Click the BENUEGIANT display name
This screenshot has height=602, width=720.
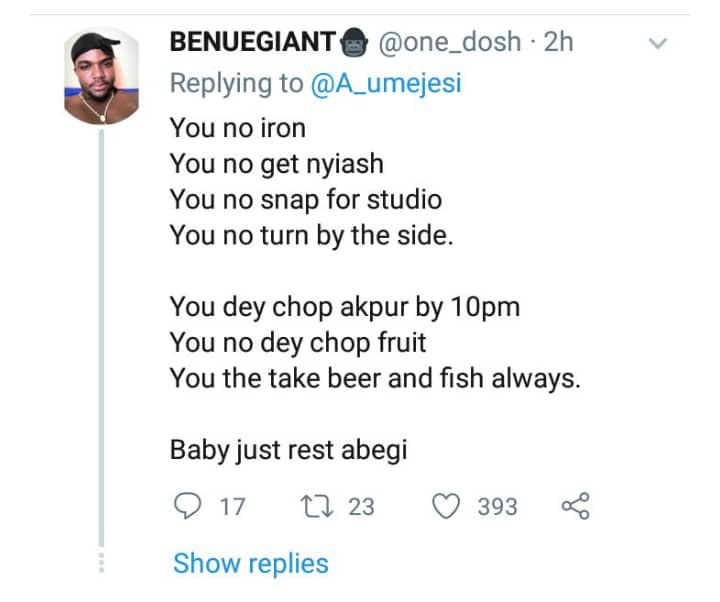253,42
